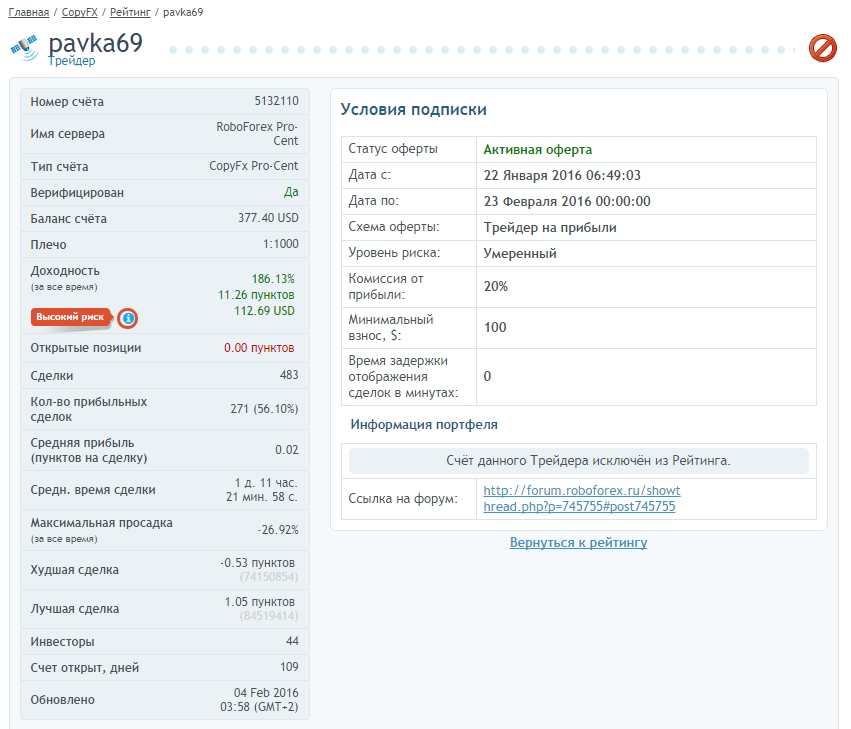Click the Номер счёта label

[67, 102]
